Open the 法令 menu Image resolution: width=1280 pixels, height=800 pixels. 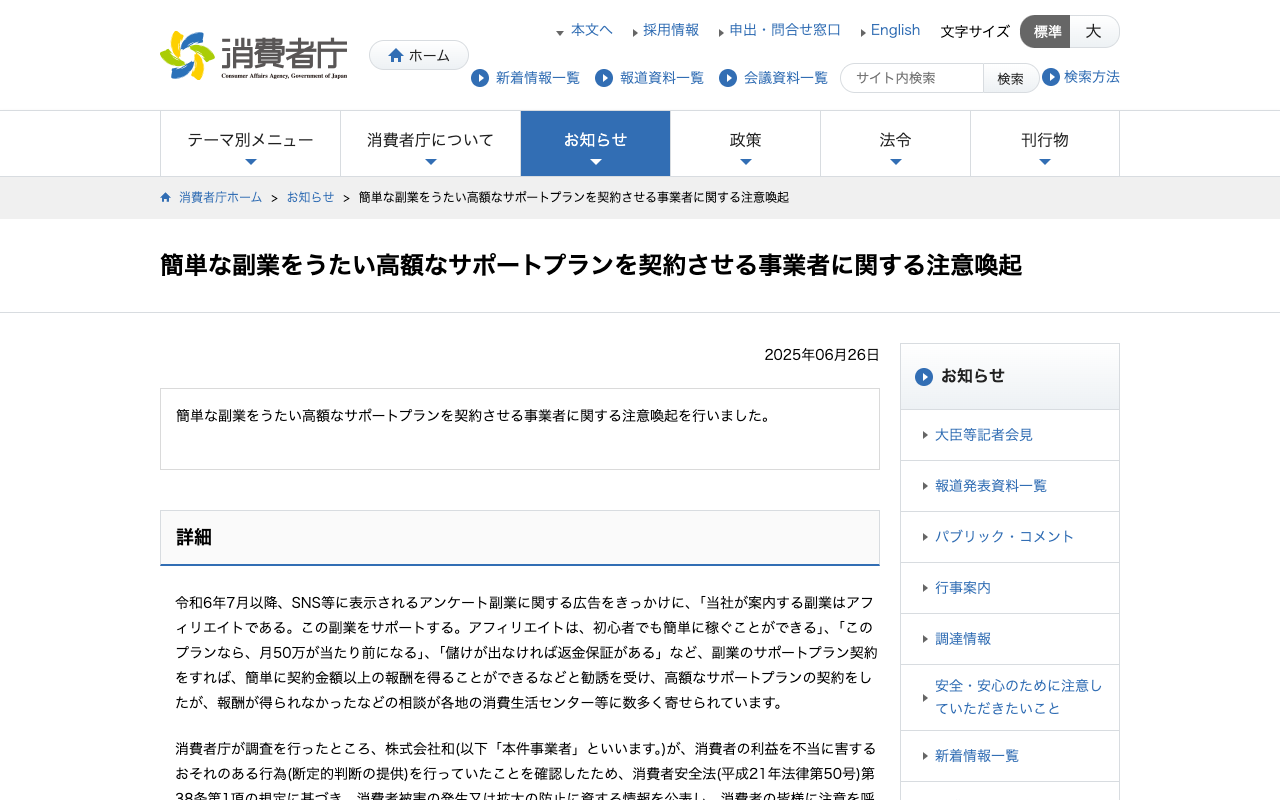tap(895, 143)
